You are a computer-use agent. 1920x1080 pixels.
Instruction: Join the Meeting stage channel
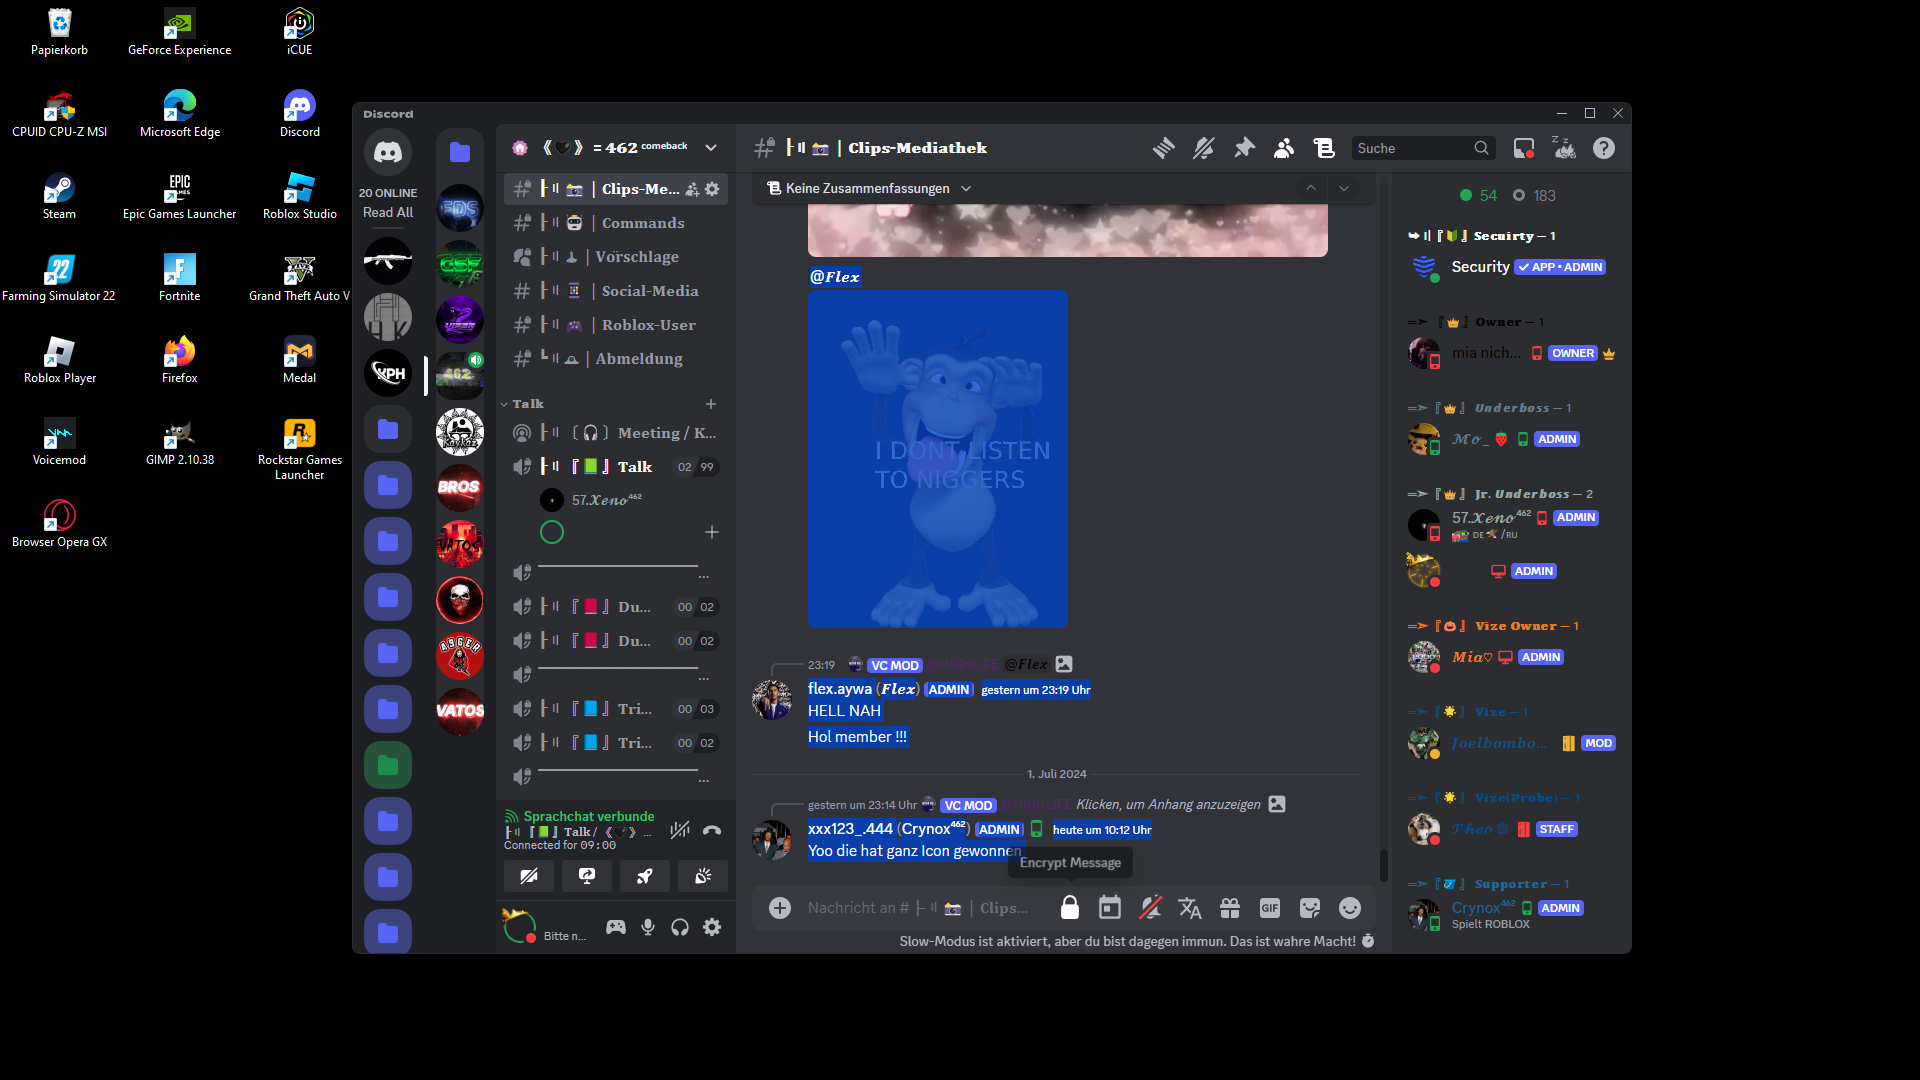(x=615, y=433)
